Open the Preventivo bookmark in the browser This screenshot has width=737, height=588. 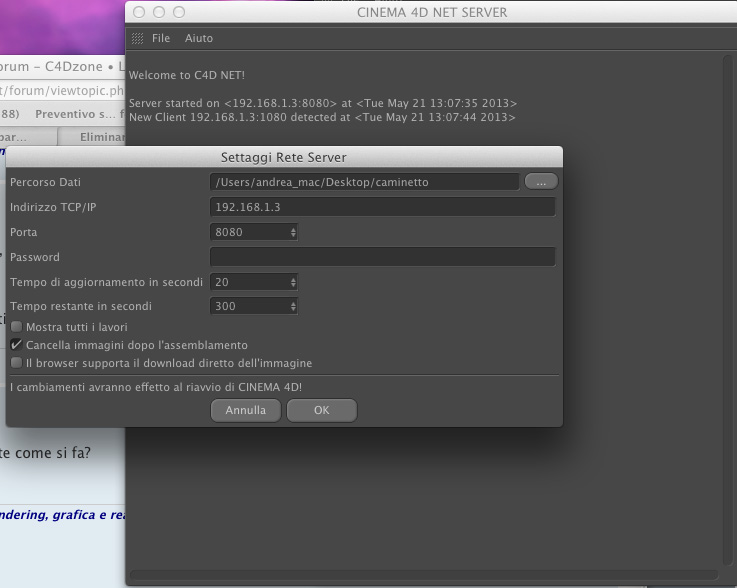click(75, 114)
